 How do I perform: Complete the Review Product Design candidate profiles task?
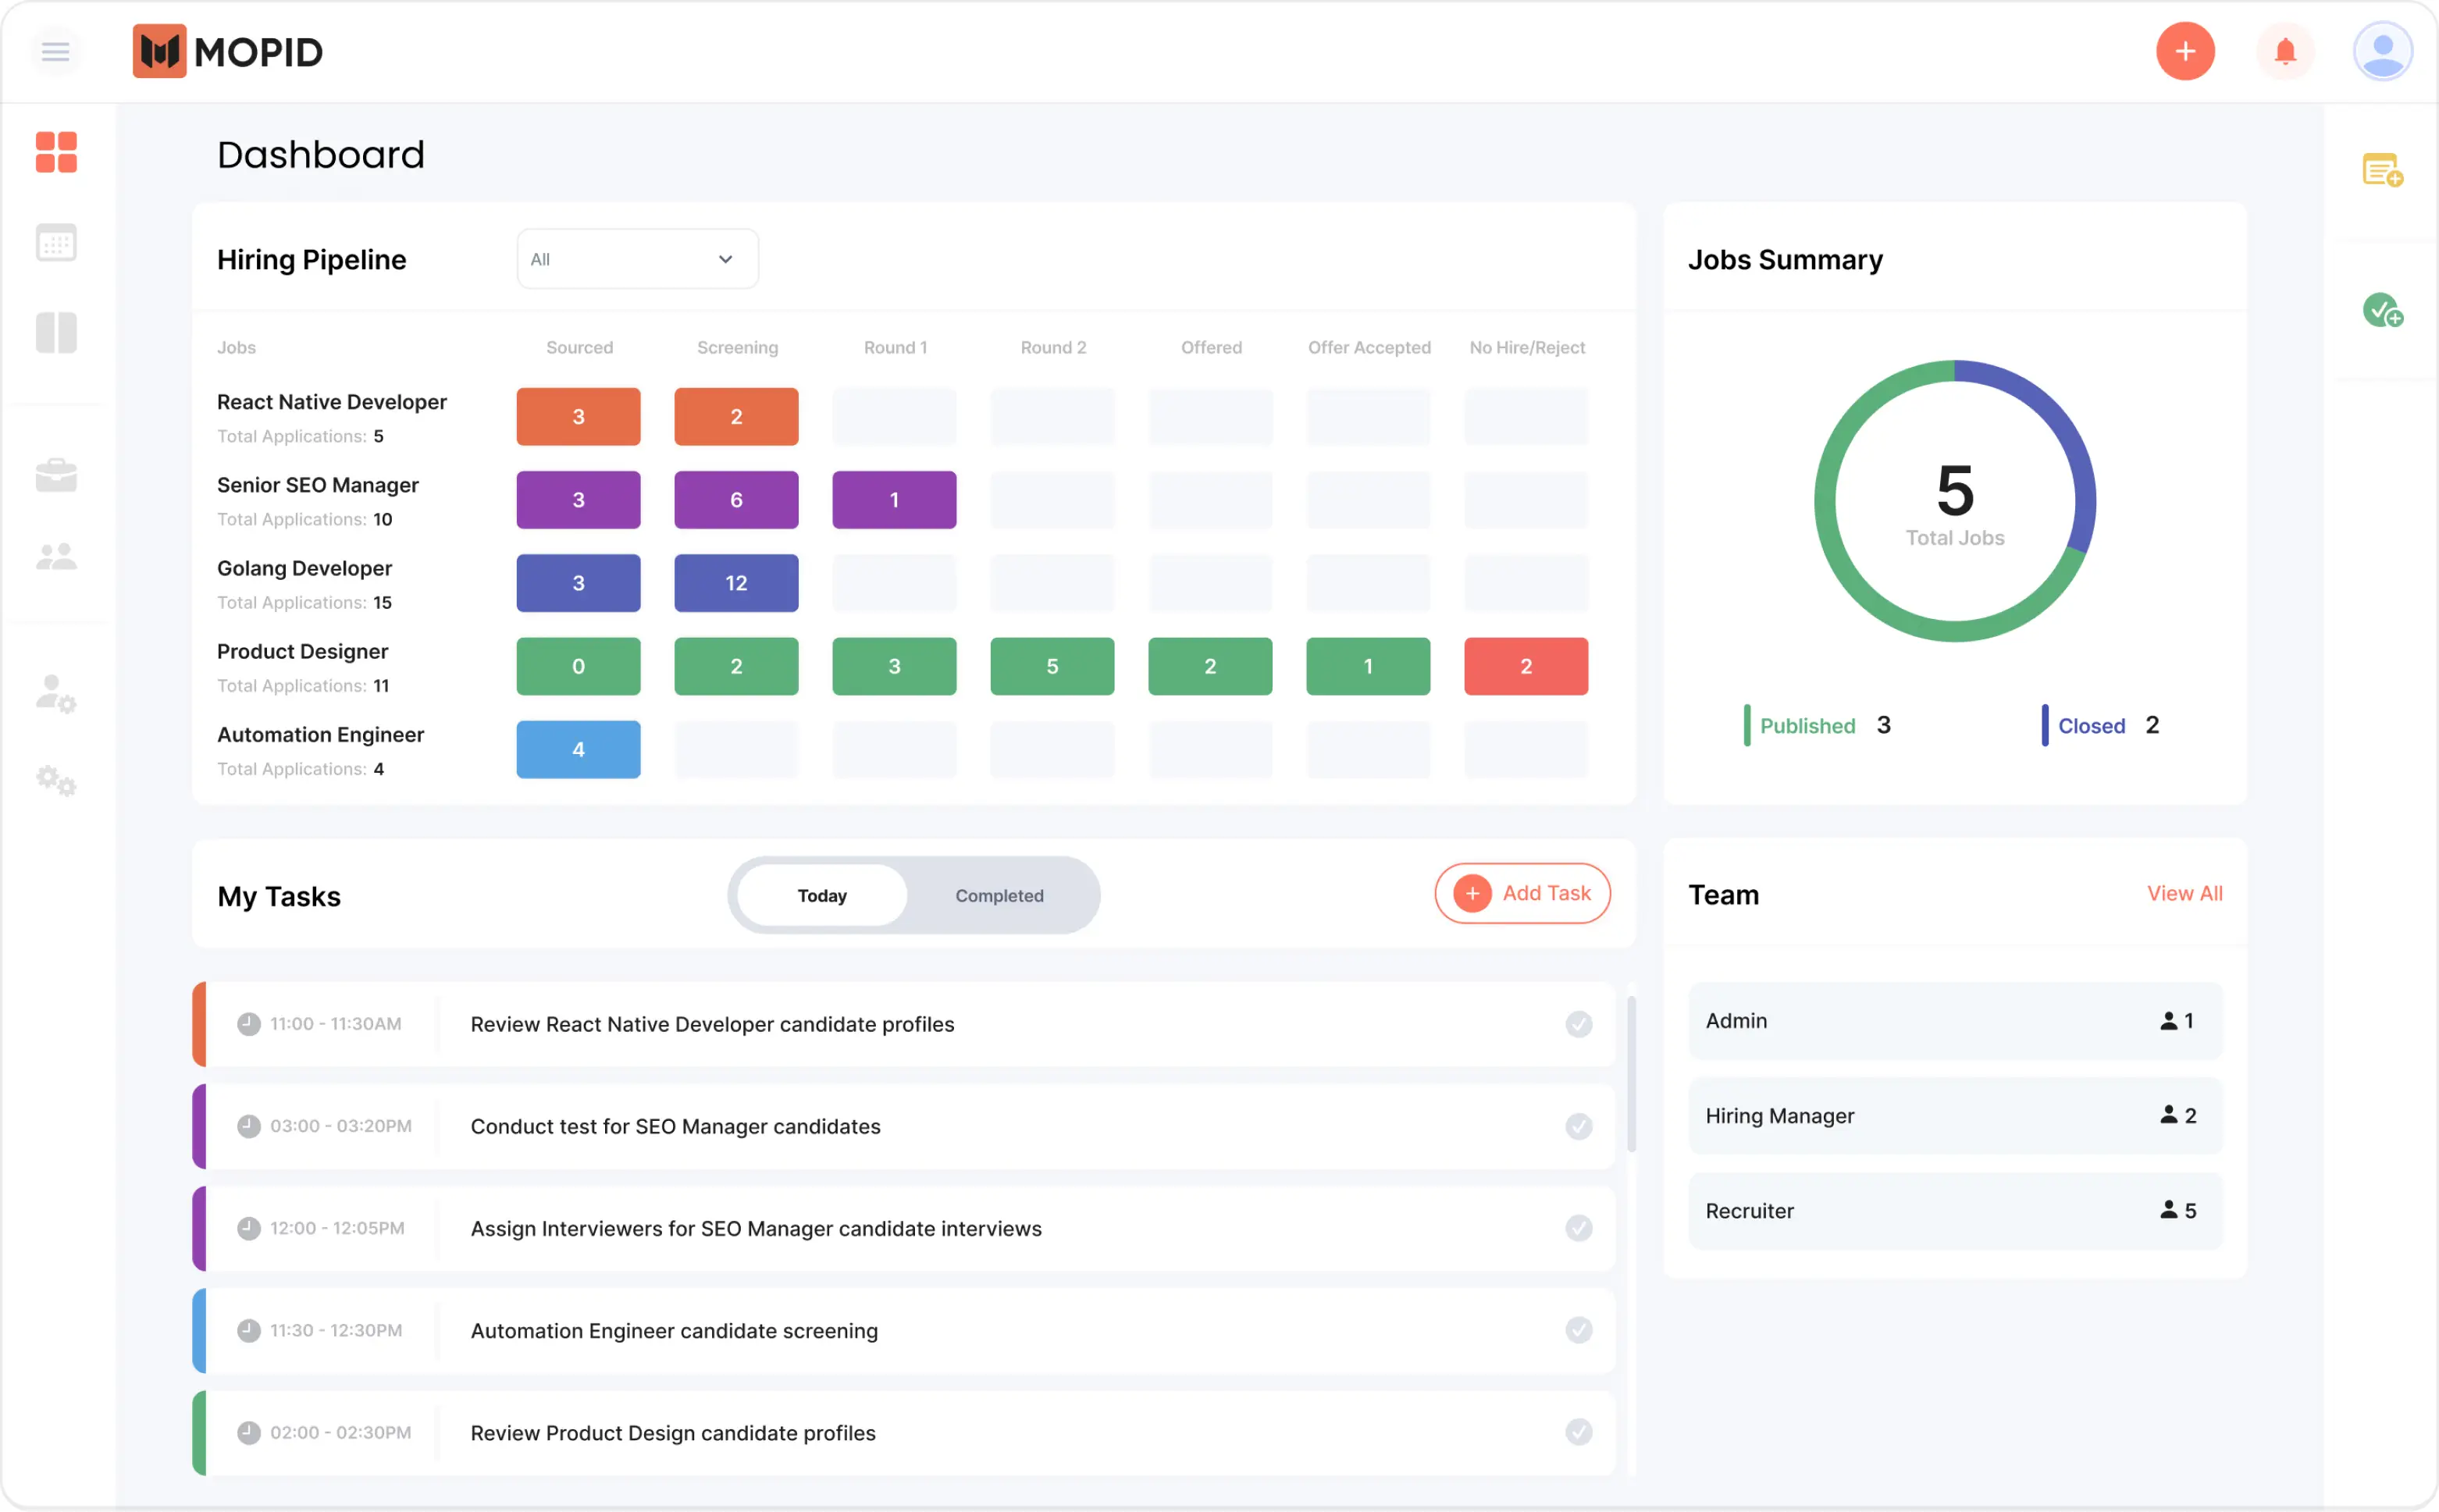click(x=1579, y=1432)
